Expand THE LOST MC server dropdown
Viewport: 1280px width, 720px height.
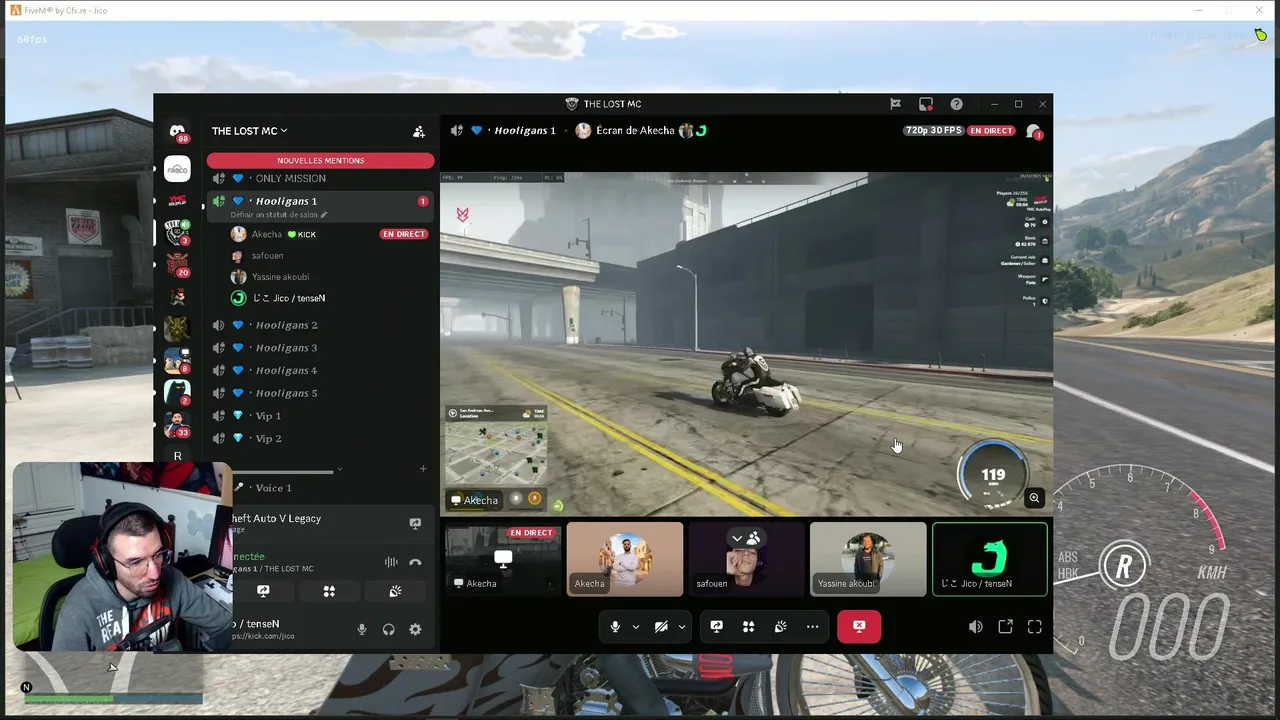coord(250,131)
